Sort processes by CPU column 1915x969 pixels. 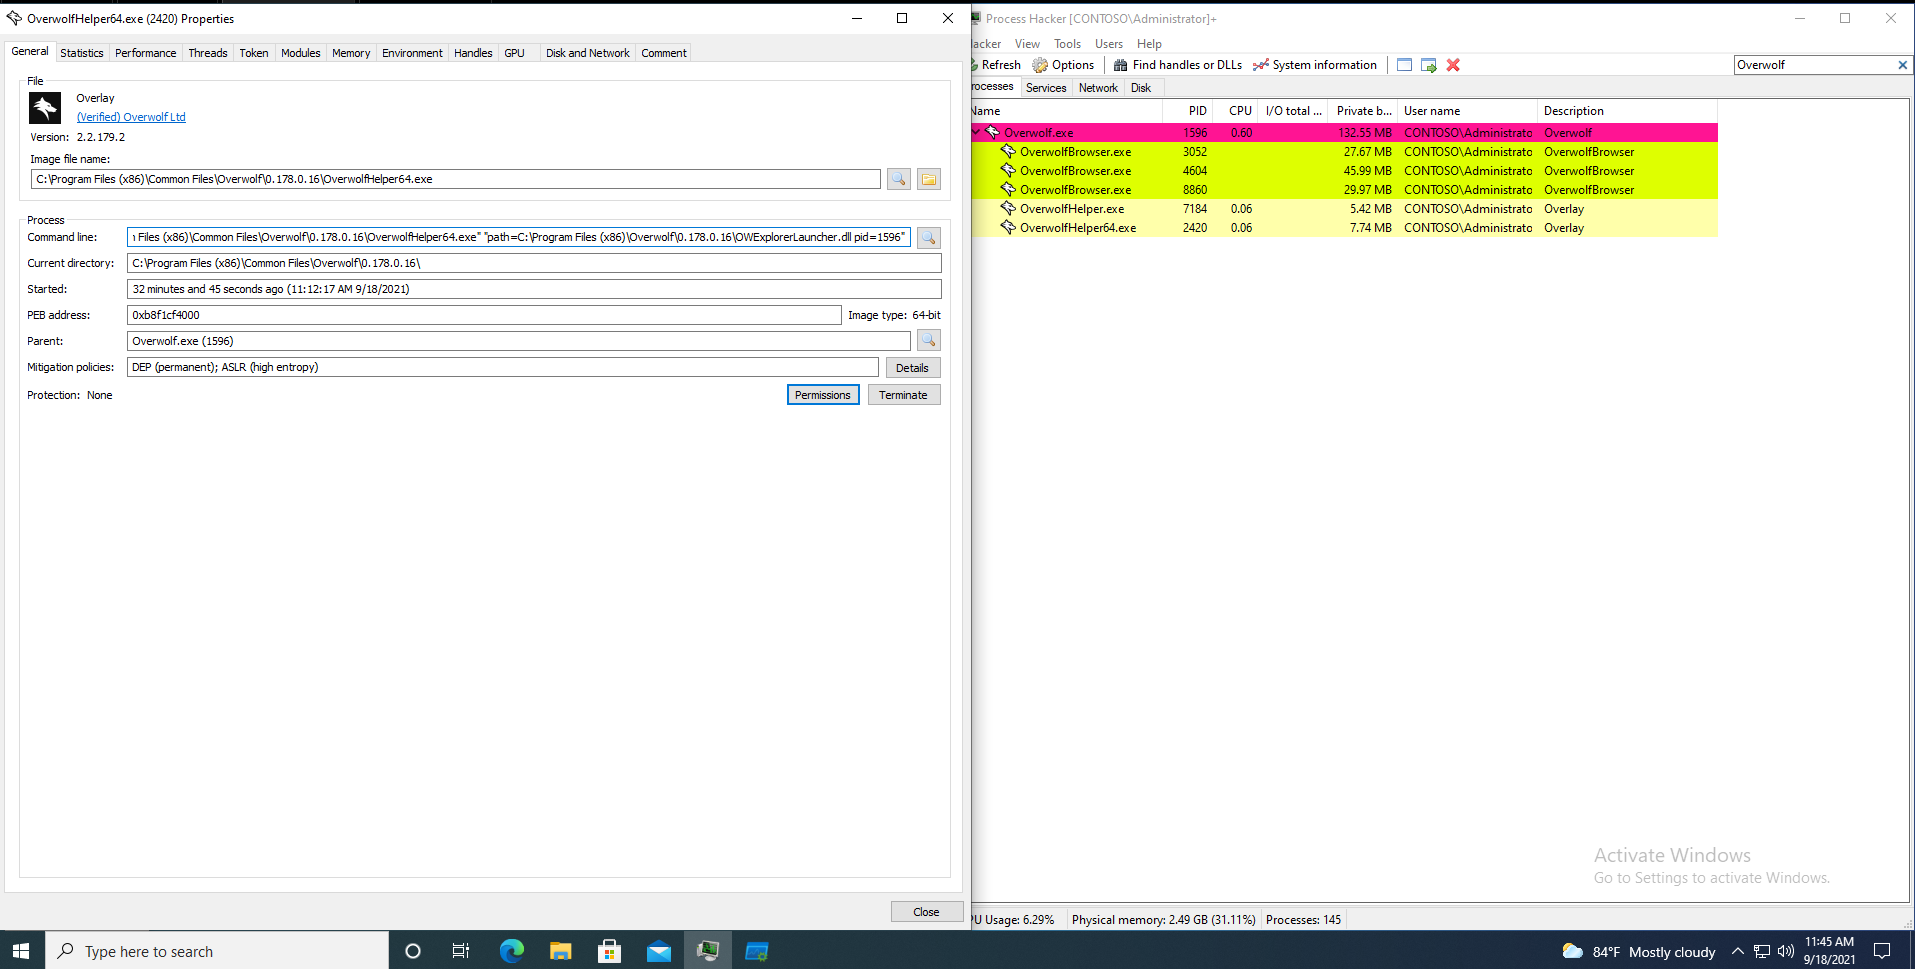[1238, 111]
